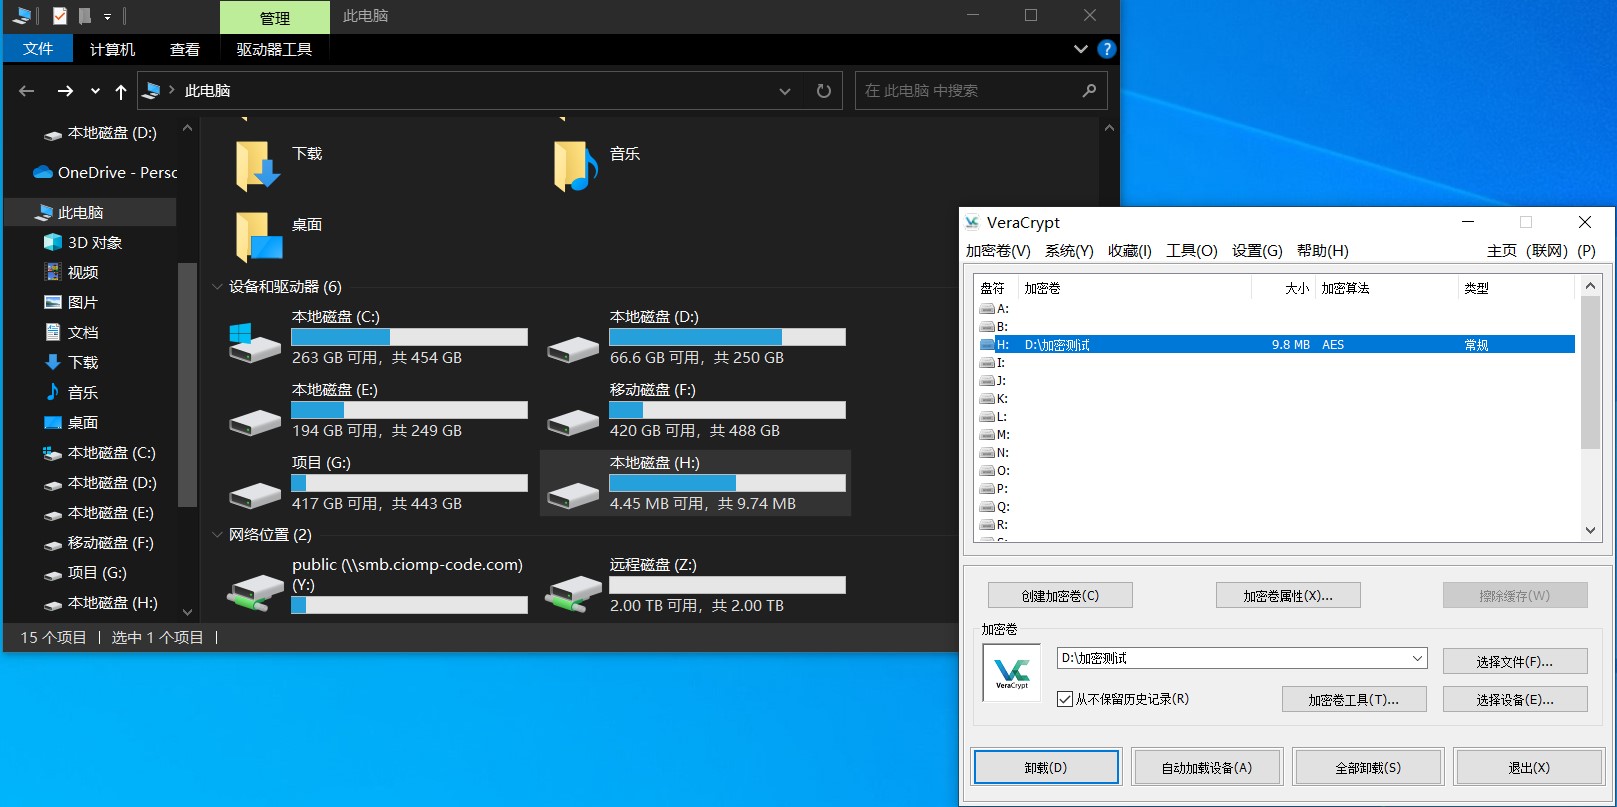1617x807 pixels.
Task: Open the 桌面 folder icon in Explorer
Action: point(257,237)
